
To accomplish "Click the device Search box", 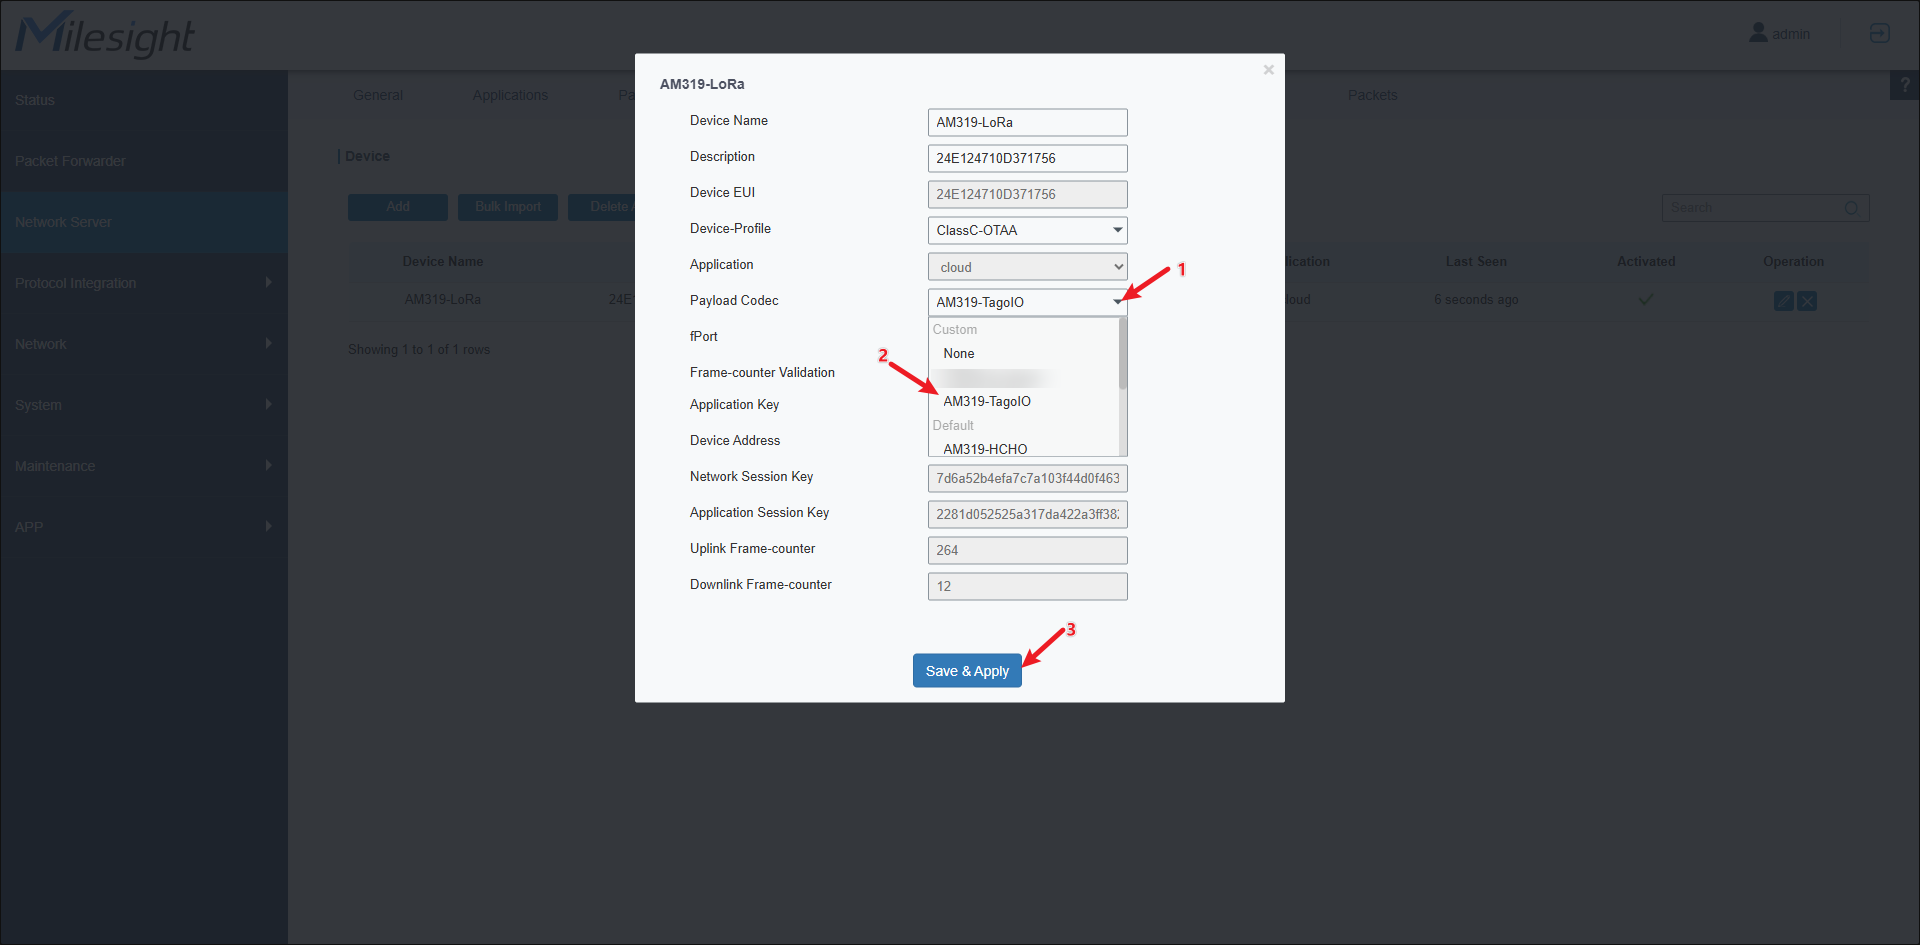I will click(x=1765, y=208).
